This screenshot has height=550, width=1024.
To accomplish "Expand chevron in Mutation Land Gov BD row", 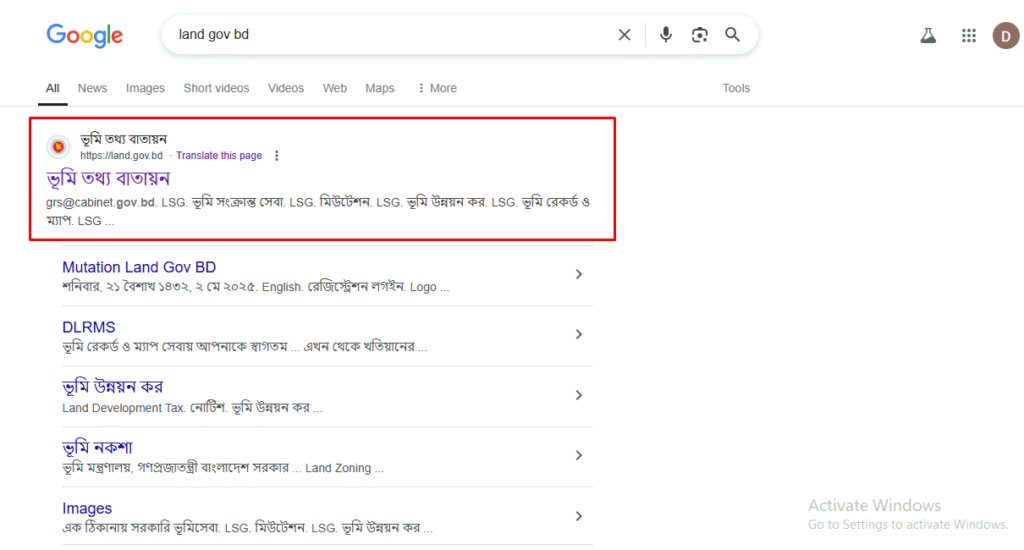I will (579, 274).
